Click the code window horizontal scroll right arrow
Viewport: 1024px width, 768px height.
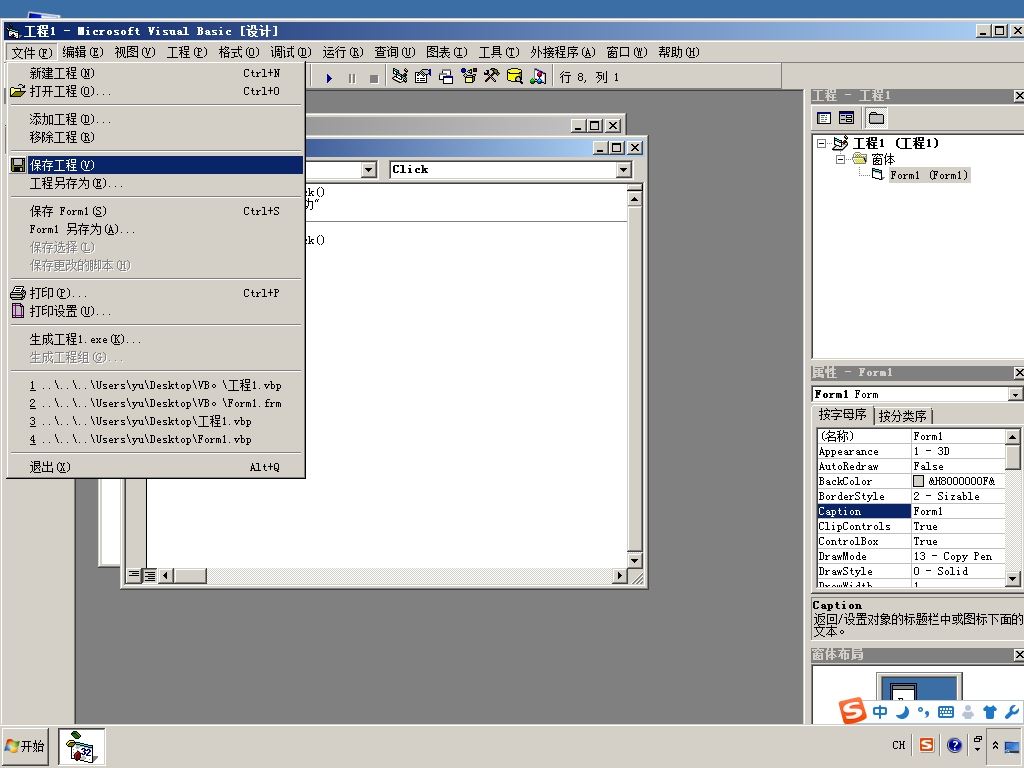coord(620,575)
